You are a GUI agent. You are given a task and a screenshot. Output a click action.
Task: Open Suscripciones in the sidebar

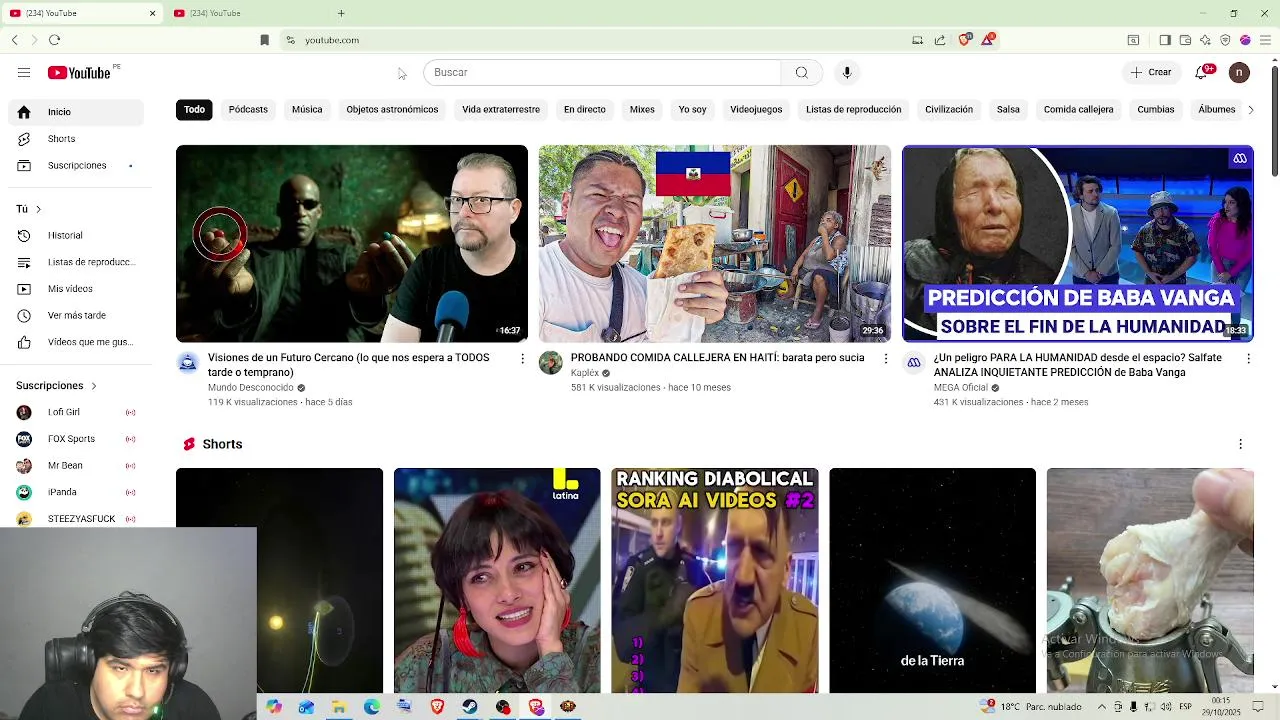tap(76, 165)
